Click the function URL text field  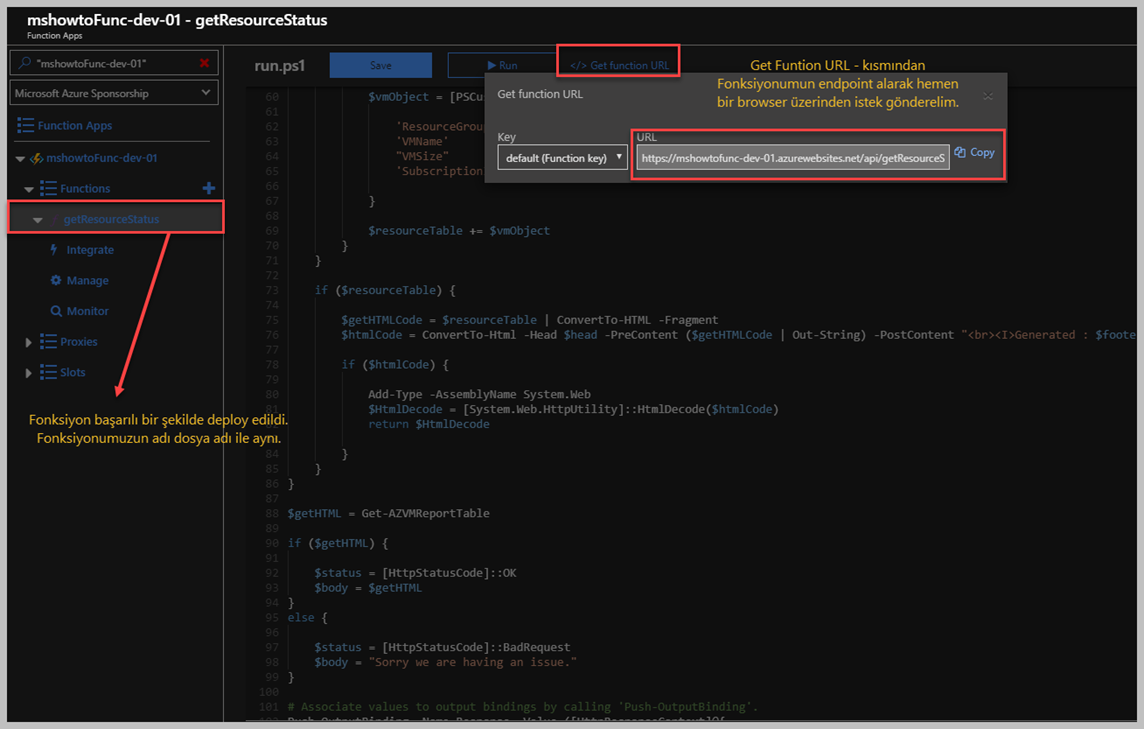click(x=792, y=158)
